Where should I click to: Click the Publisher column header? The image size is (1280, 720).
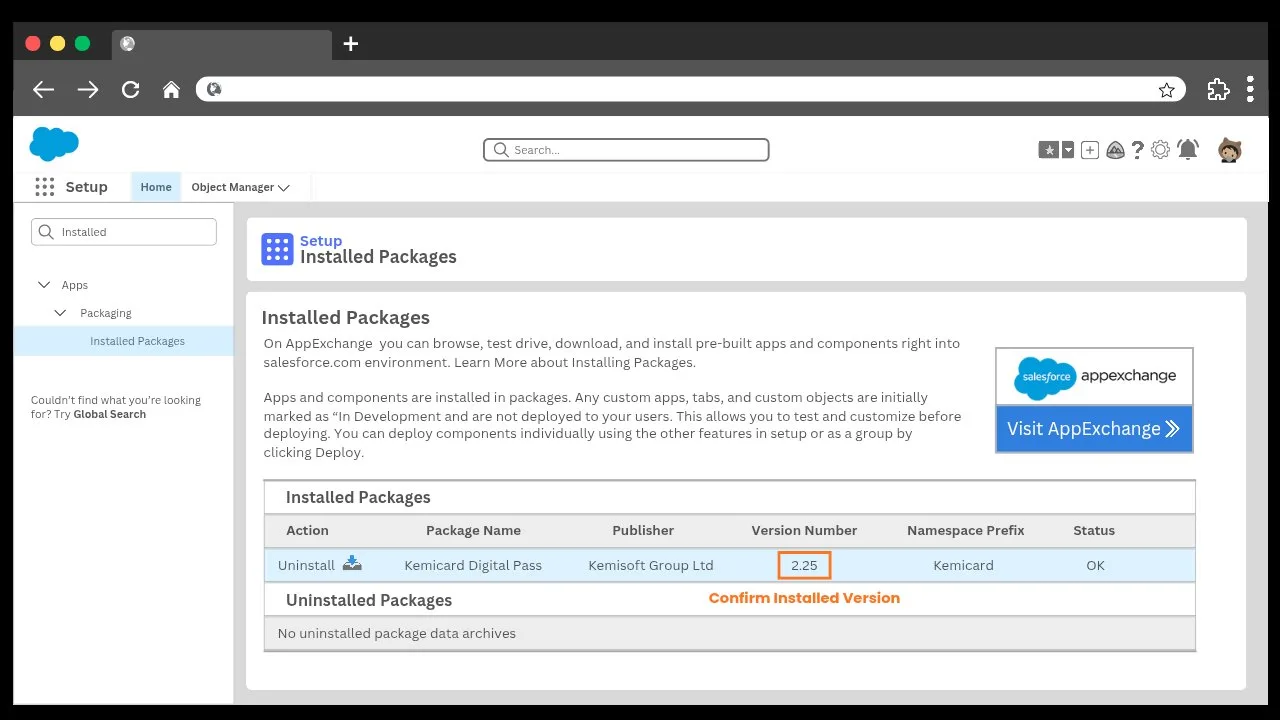click(643, 531)
